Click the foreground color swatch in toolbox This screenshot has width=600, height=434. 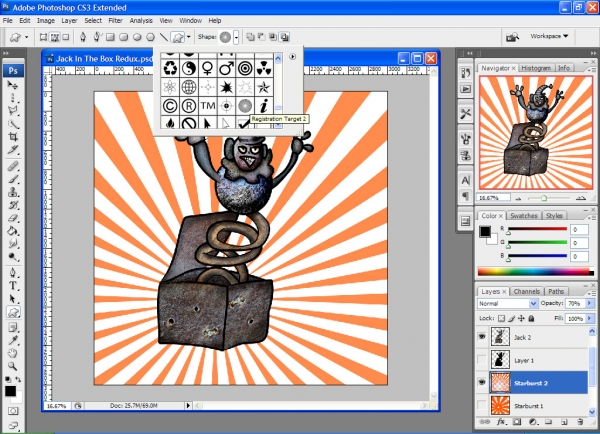click(10, 391)
